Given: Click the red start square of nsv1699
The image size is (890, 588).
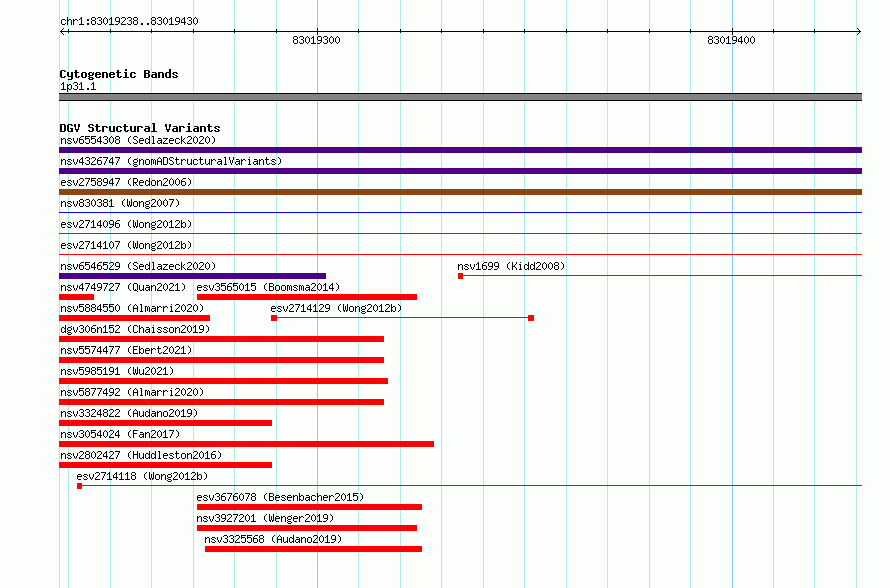Looking at the screenshot, I should (460, 276).
